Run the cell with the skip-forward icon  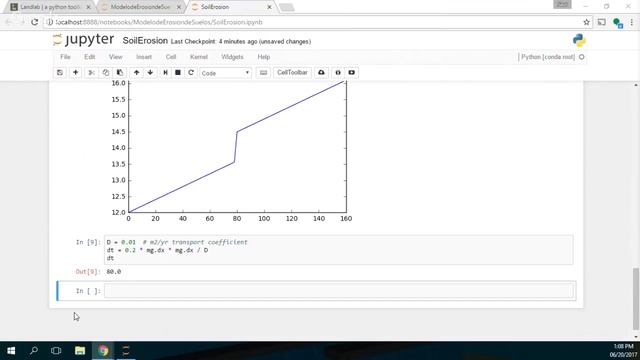[x=165, y=73]
